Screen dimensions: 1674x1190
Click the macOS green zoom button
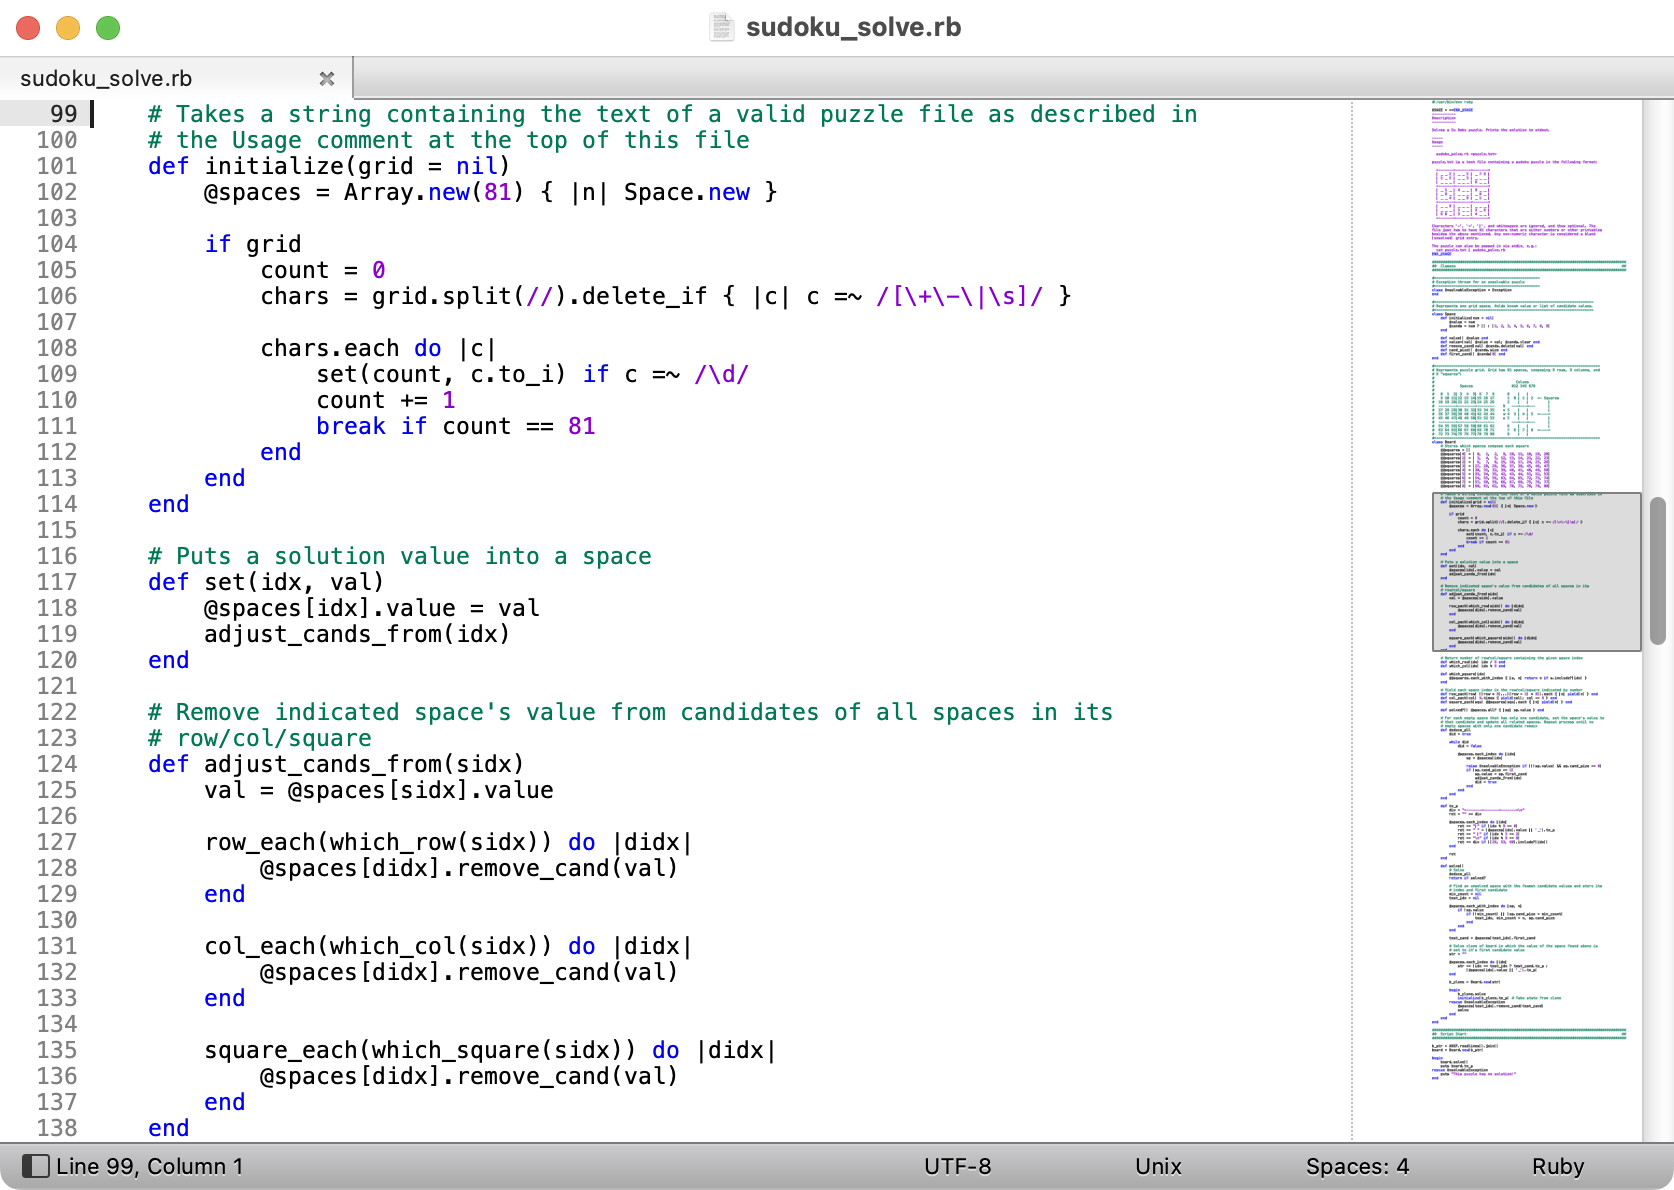tap(108, 28)
